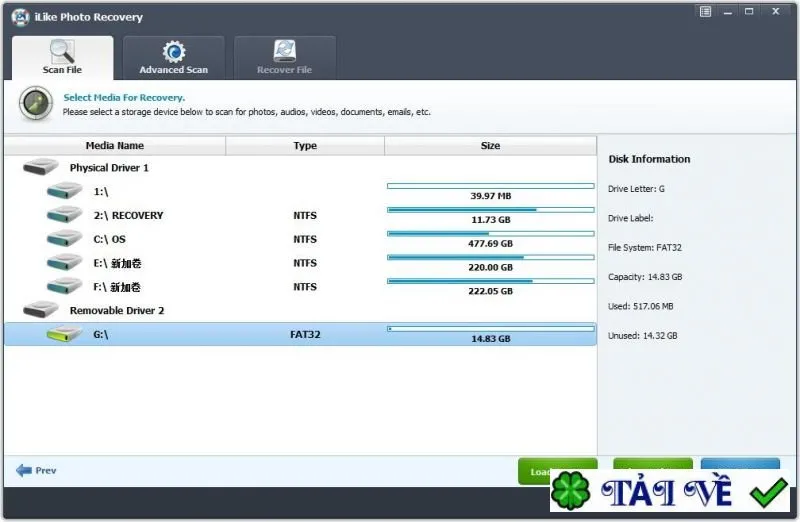The width and height of the screenshot is (800, 522).
Task: Open the Scan File tab
Action: 62,58
